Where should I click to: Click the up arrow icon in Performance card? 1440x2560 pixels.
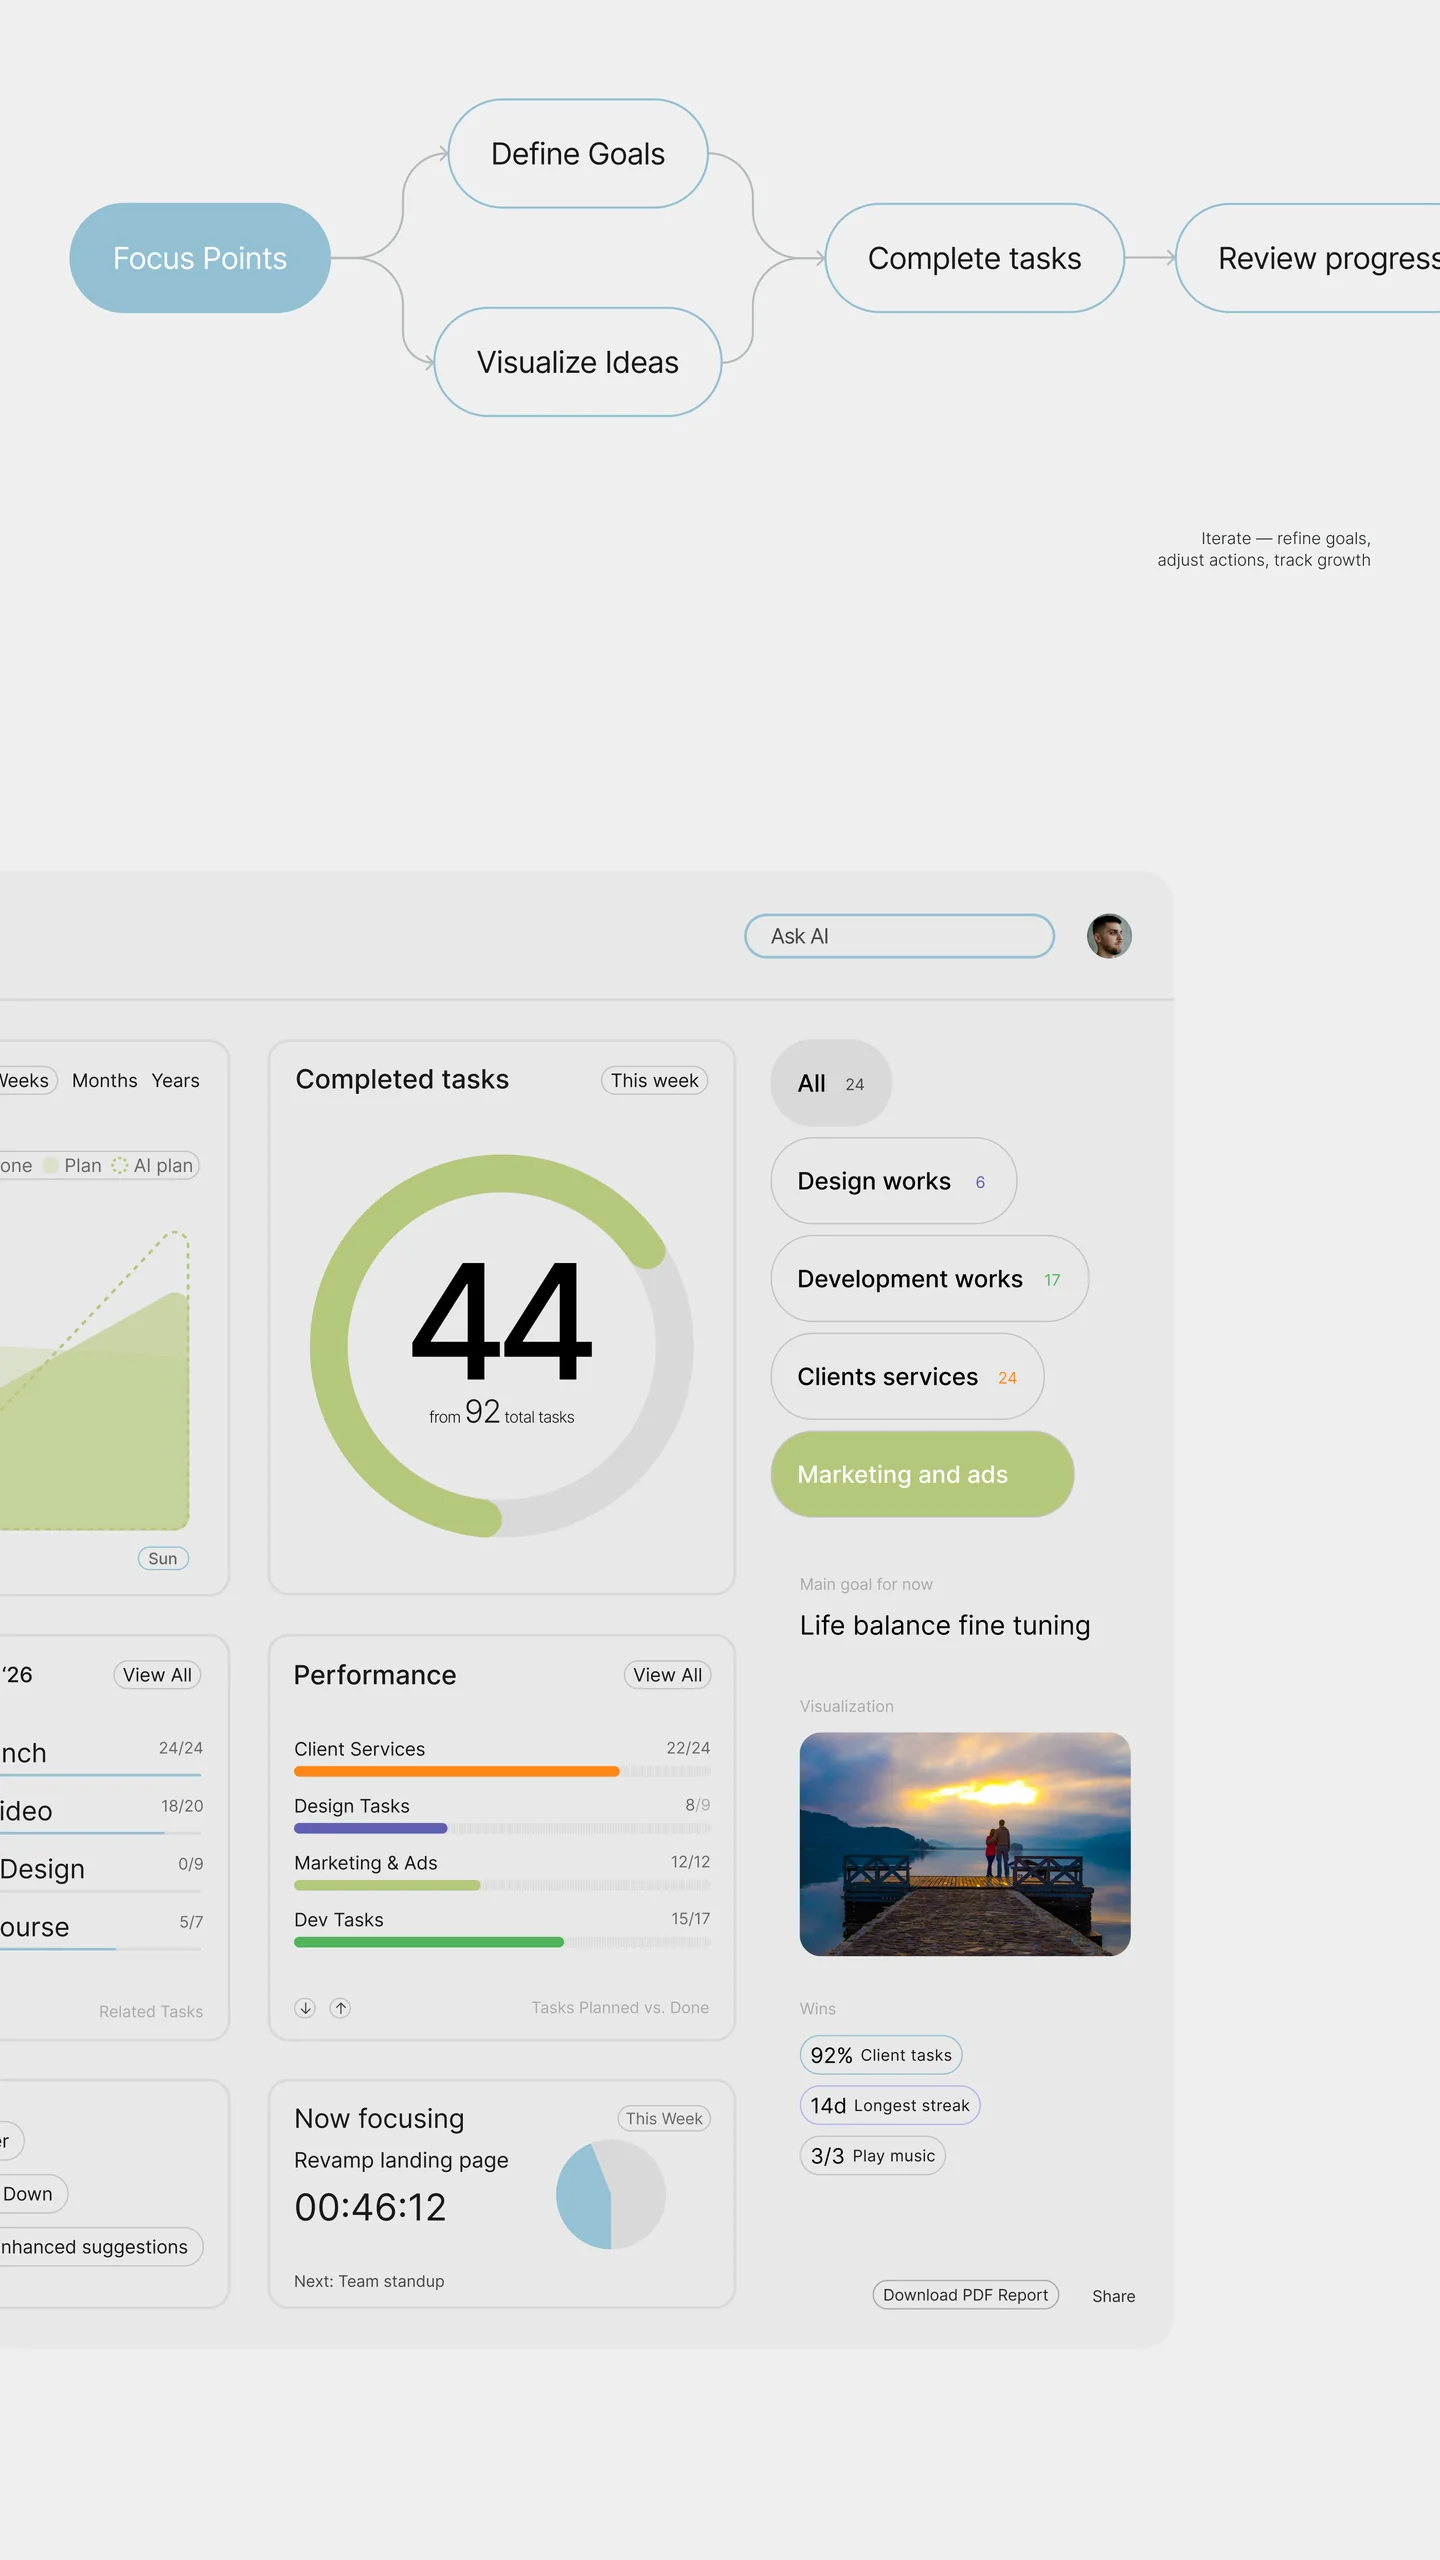coord(341,2008)
